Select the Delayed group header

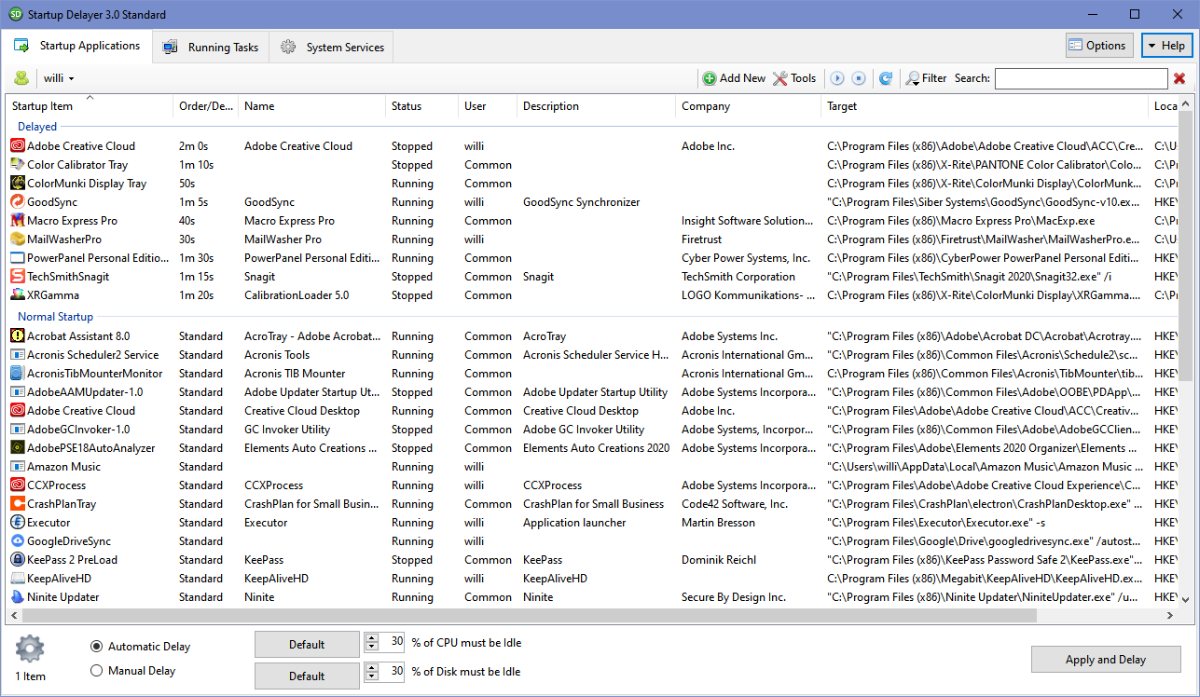pyautogui.click(x=37, y=127)
